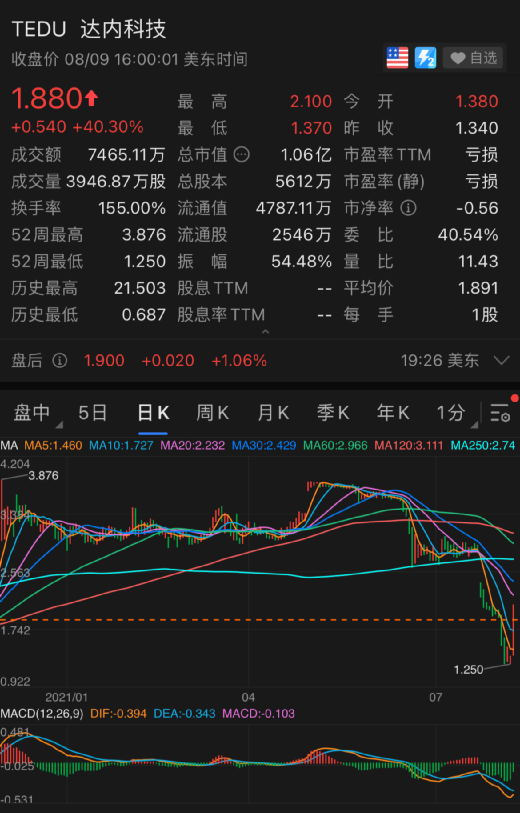Tap the +40.30% change percentage
This screenshot has width=520, height=813.
tap(108, 127)
